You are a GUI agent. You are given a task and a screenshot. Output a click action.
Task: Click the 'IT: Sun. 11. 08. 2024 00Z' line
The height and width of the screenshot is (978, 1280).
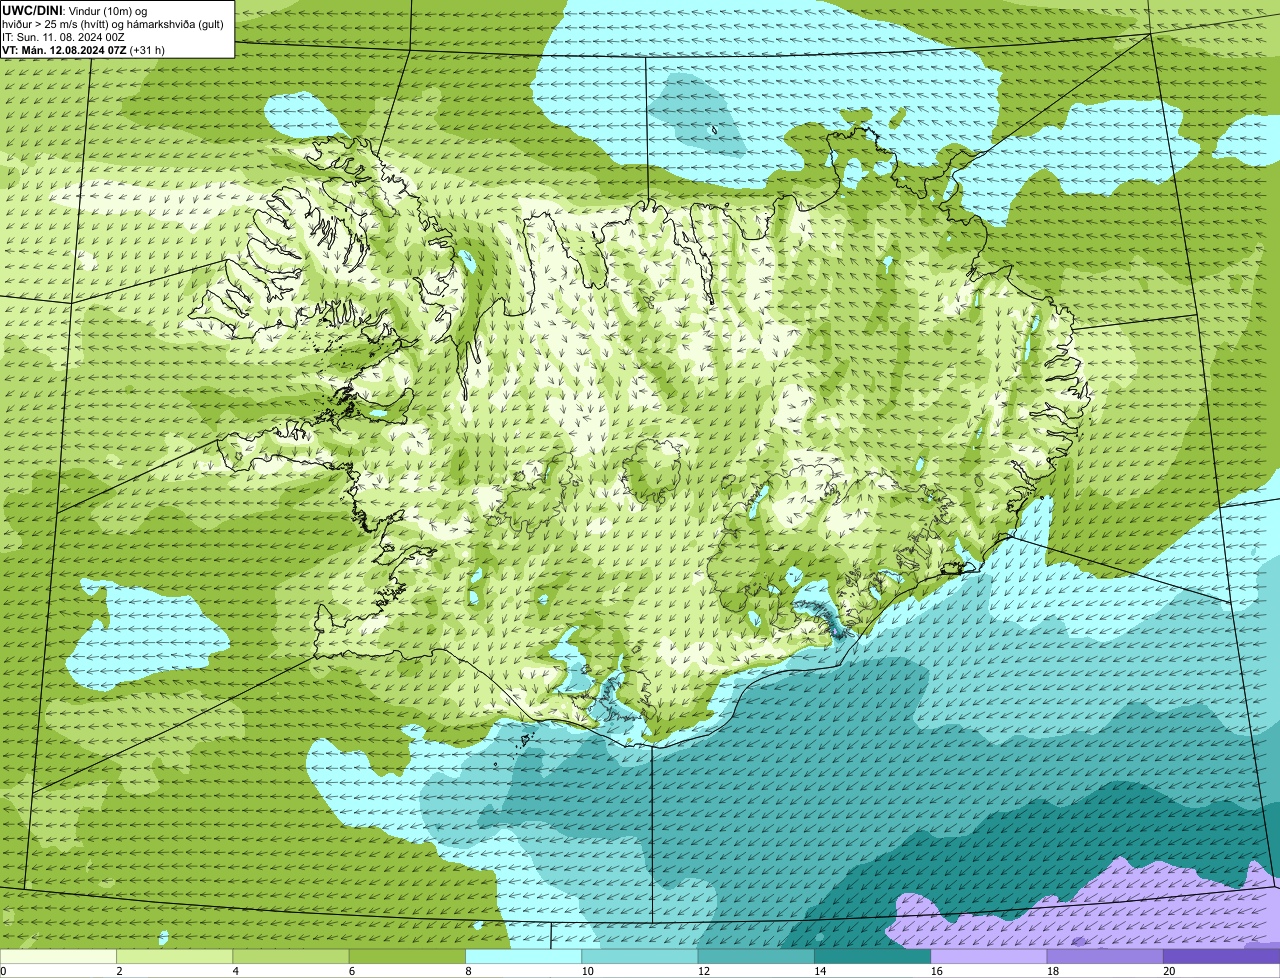[63, 36]
